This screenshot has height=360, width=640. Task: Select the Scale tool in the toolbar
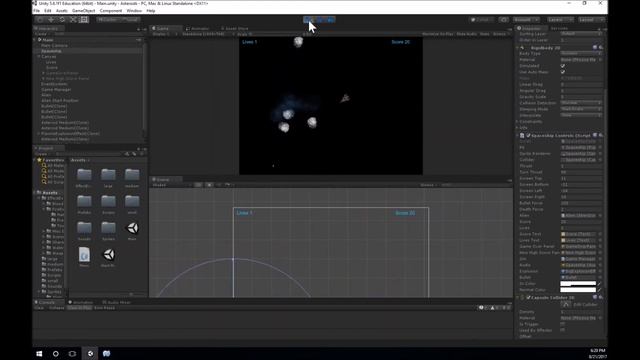point(73,19)
